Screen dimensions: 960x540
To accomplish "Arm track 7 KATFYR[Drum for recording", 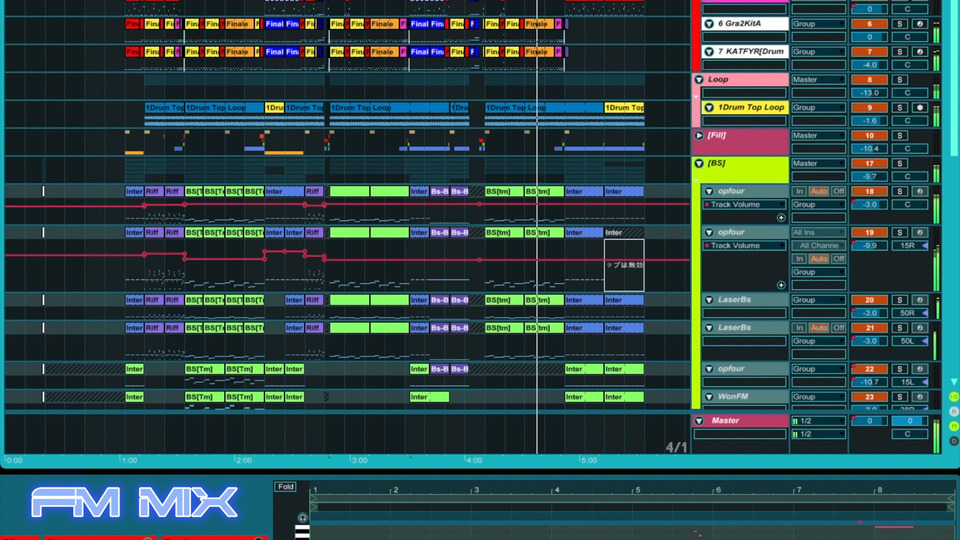I will (x=920, y=52).
